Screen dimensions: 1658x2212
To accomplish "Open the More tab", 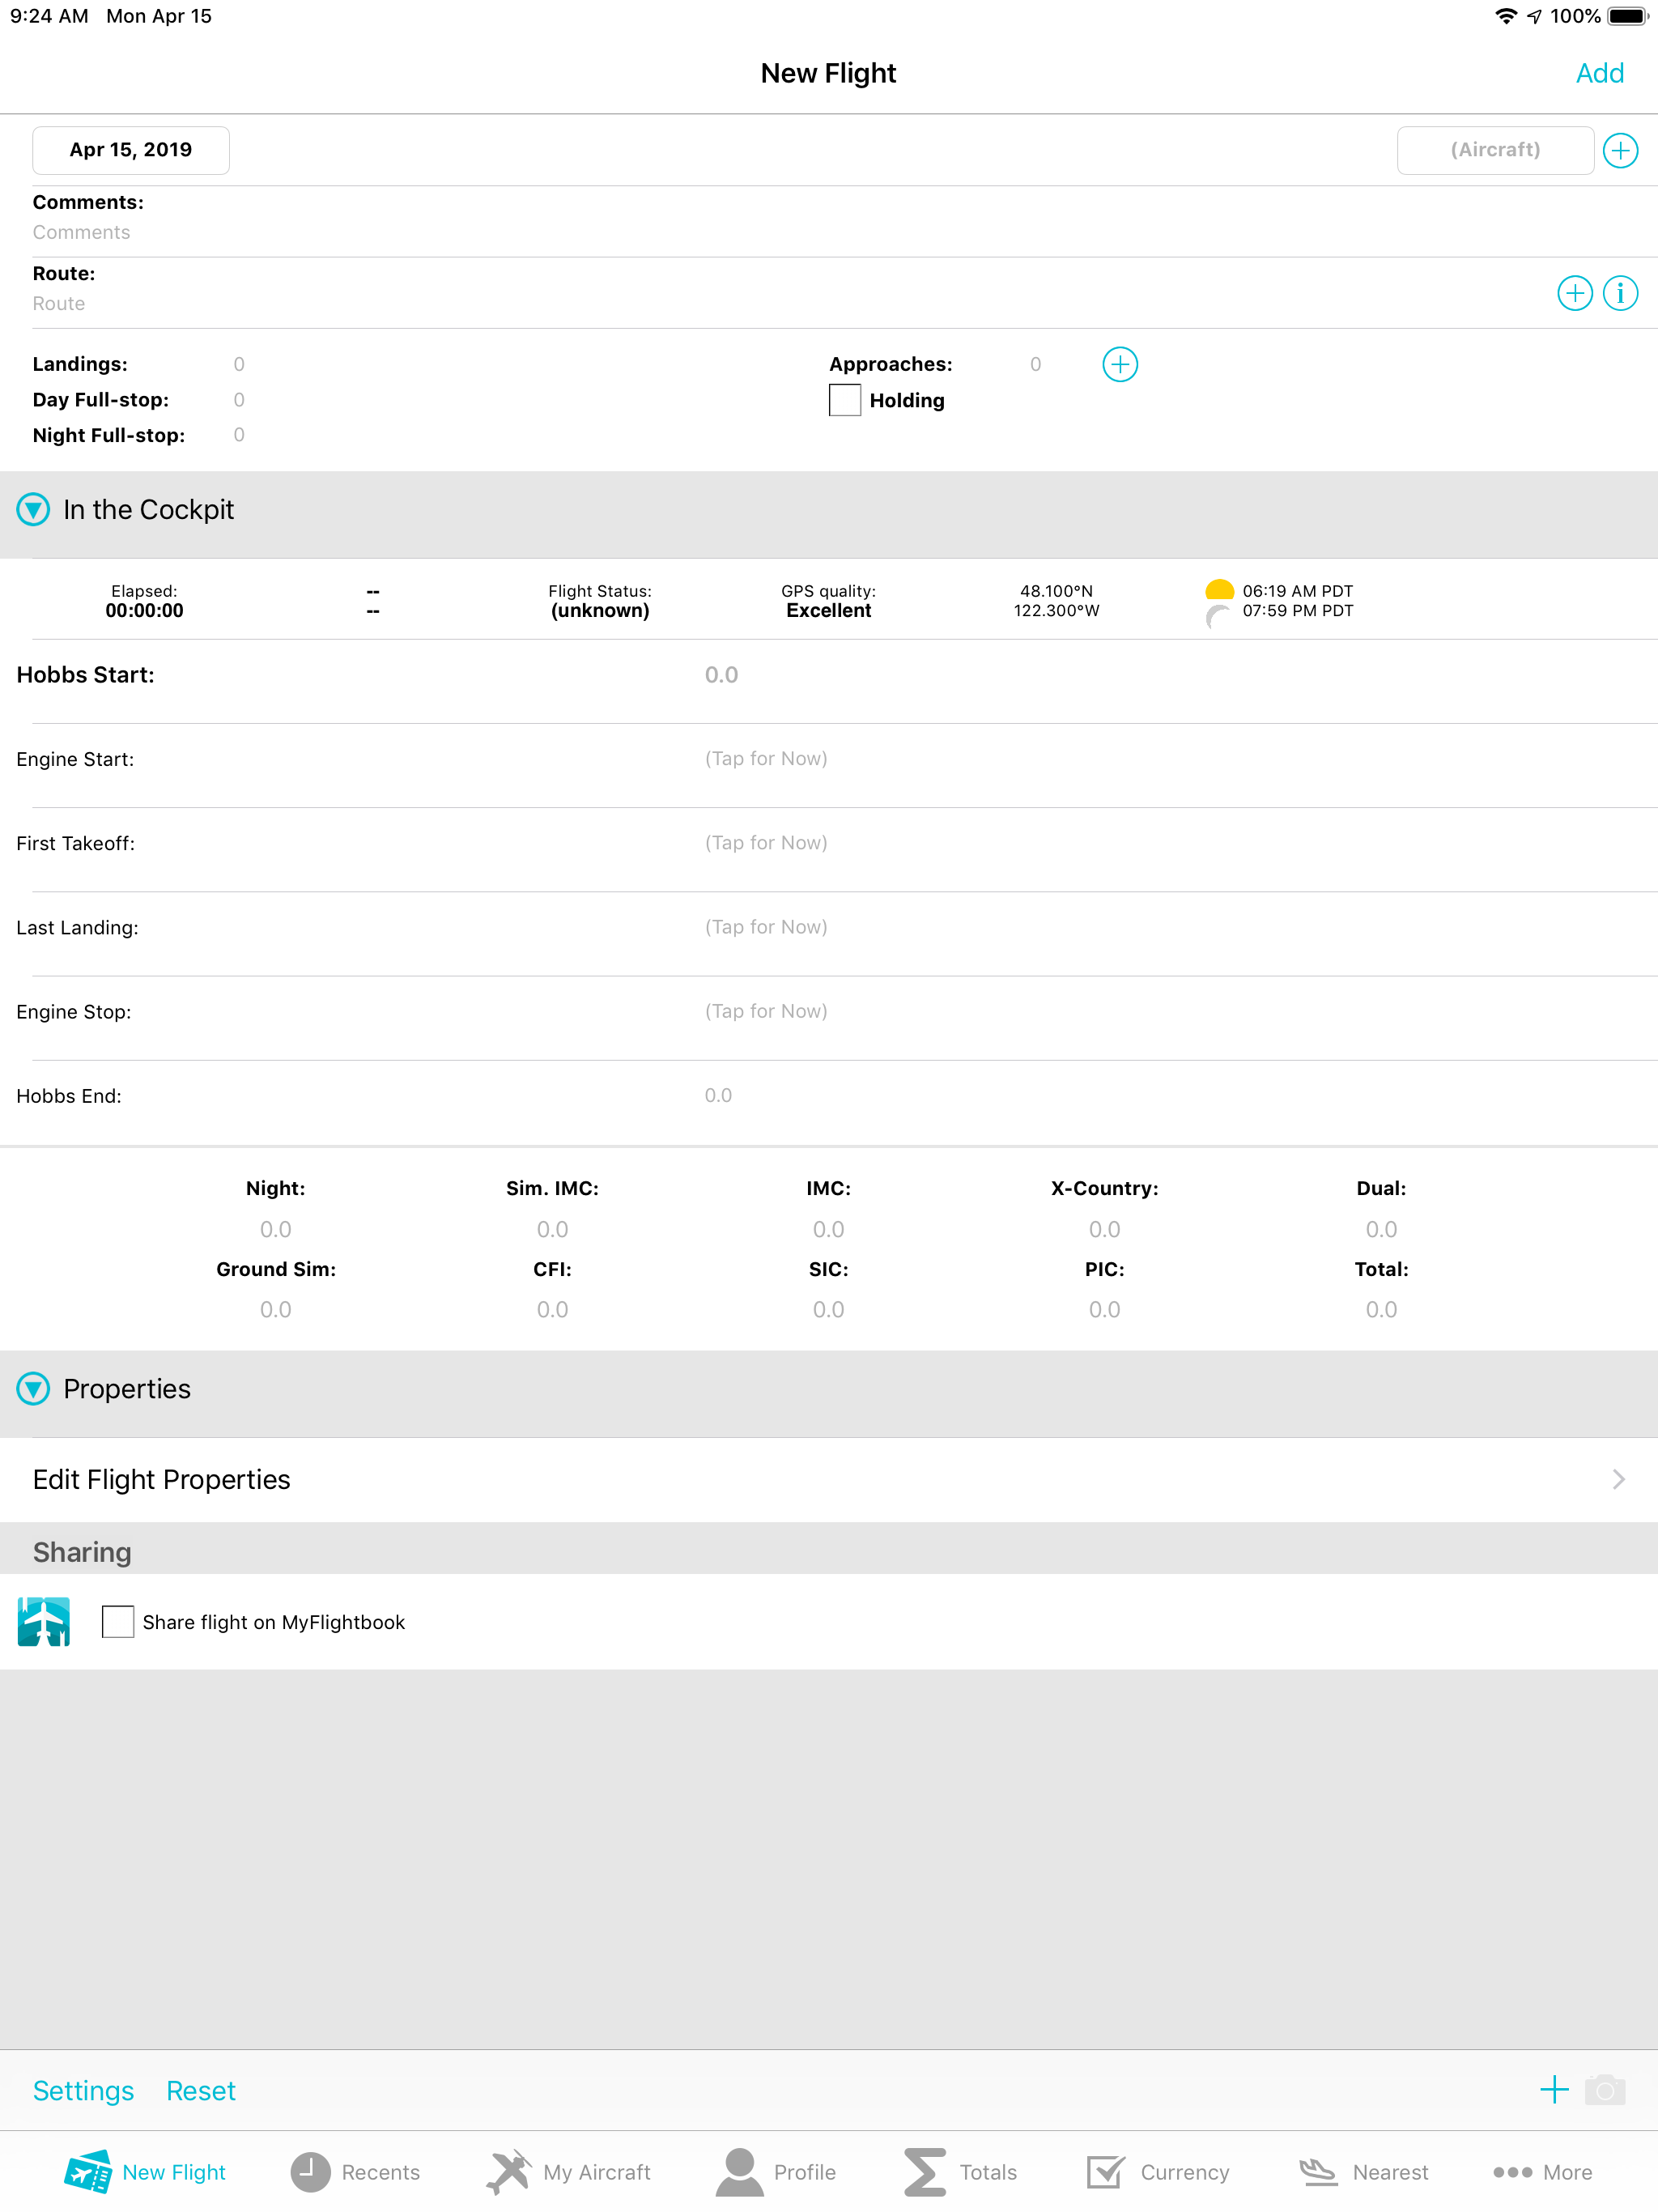I will (x=1542, y=2171).
